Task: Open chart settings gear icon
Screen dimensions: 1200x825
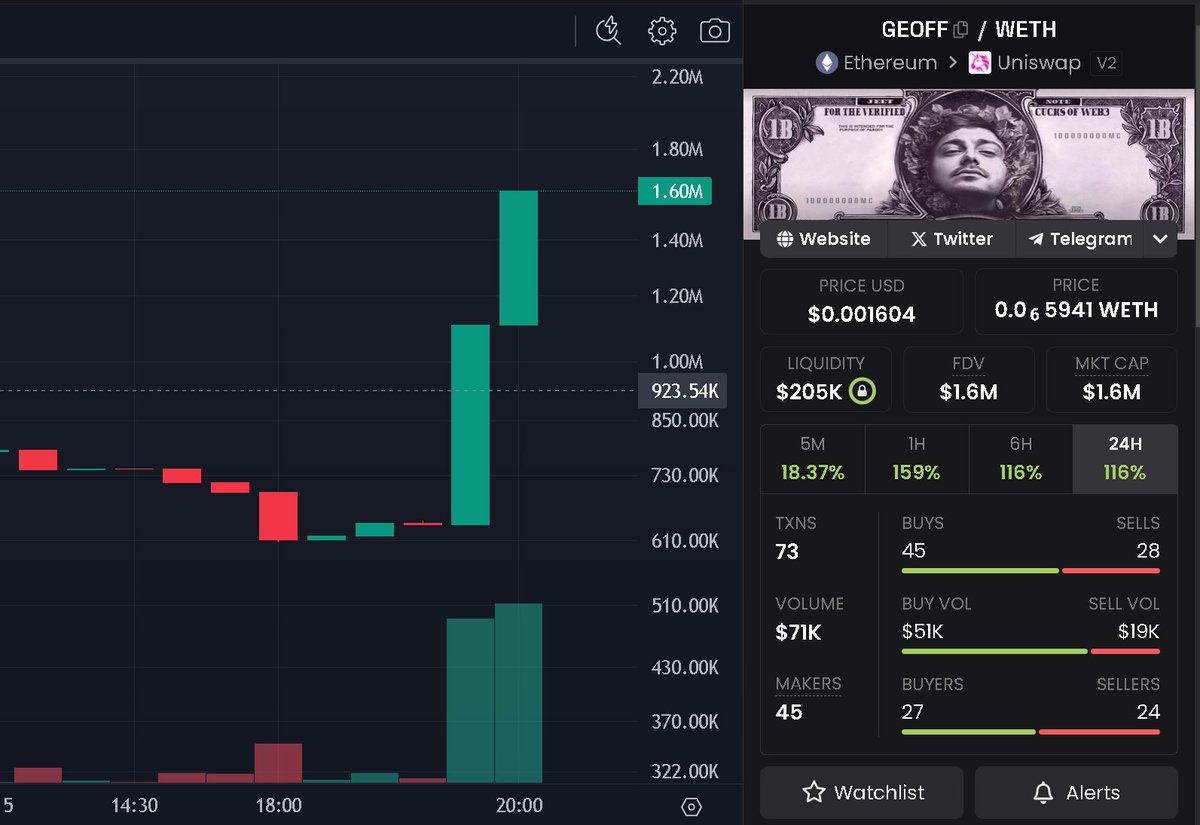Action: pyautogui.click(x=662, y=31)
